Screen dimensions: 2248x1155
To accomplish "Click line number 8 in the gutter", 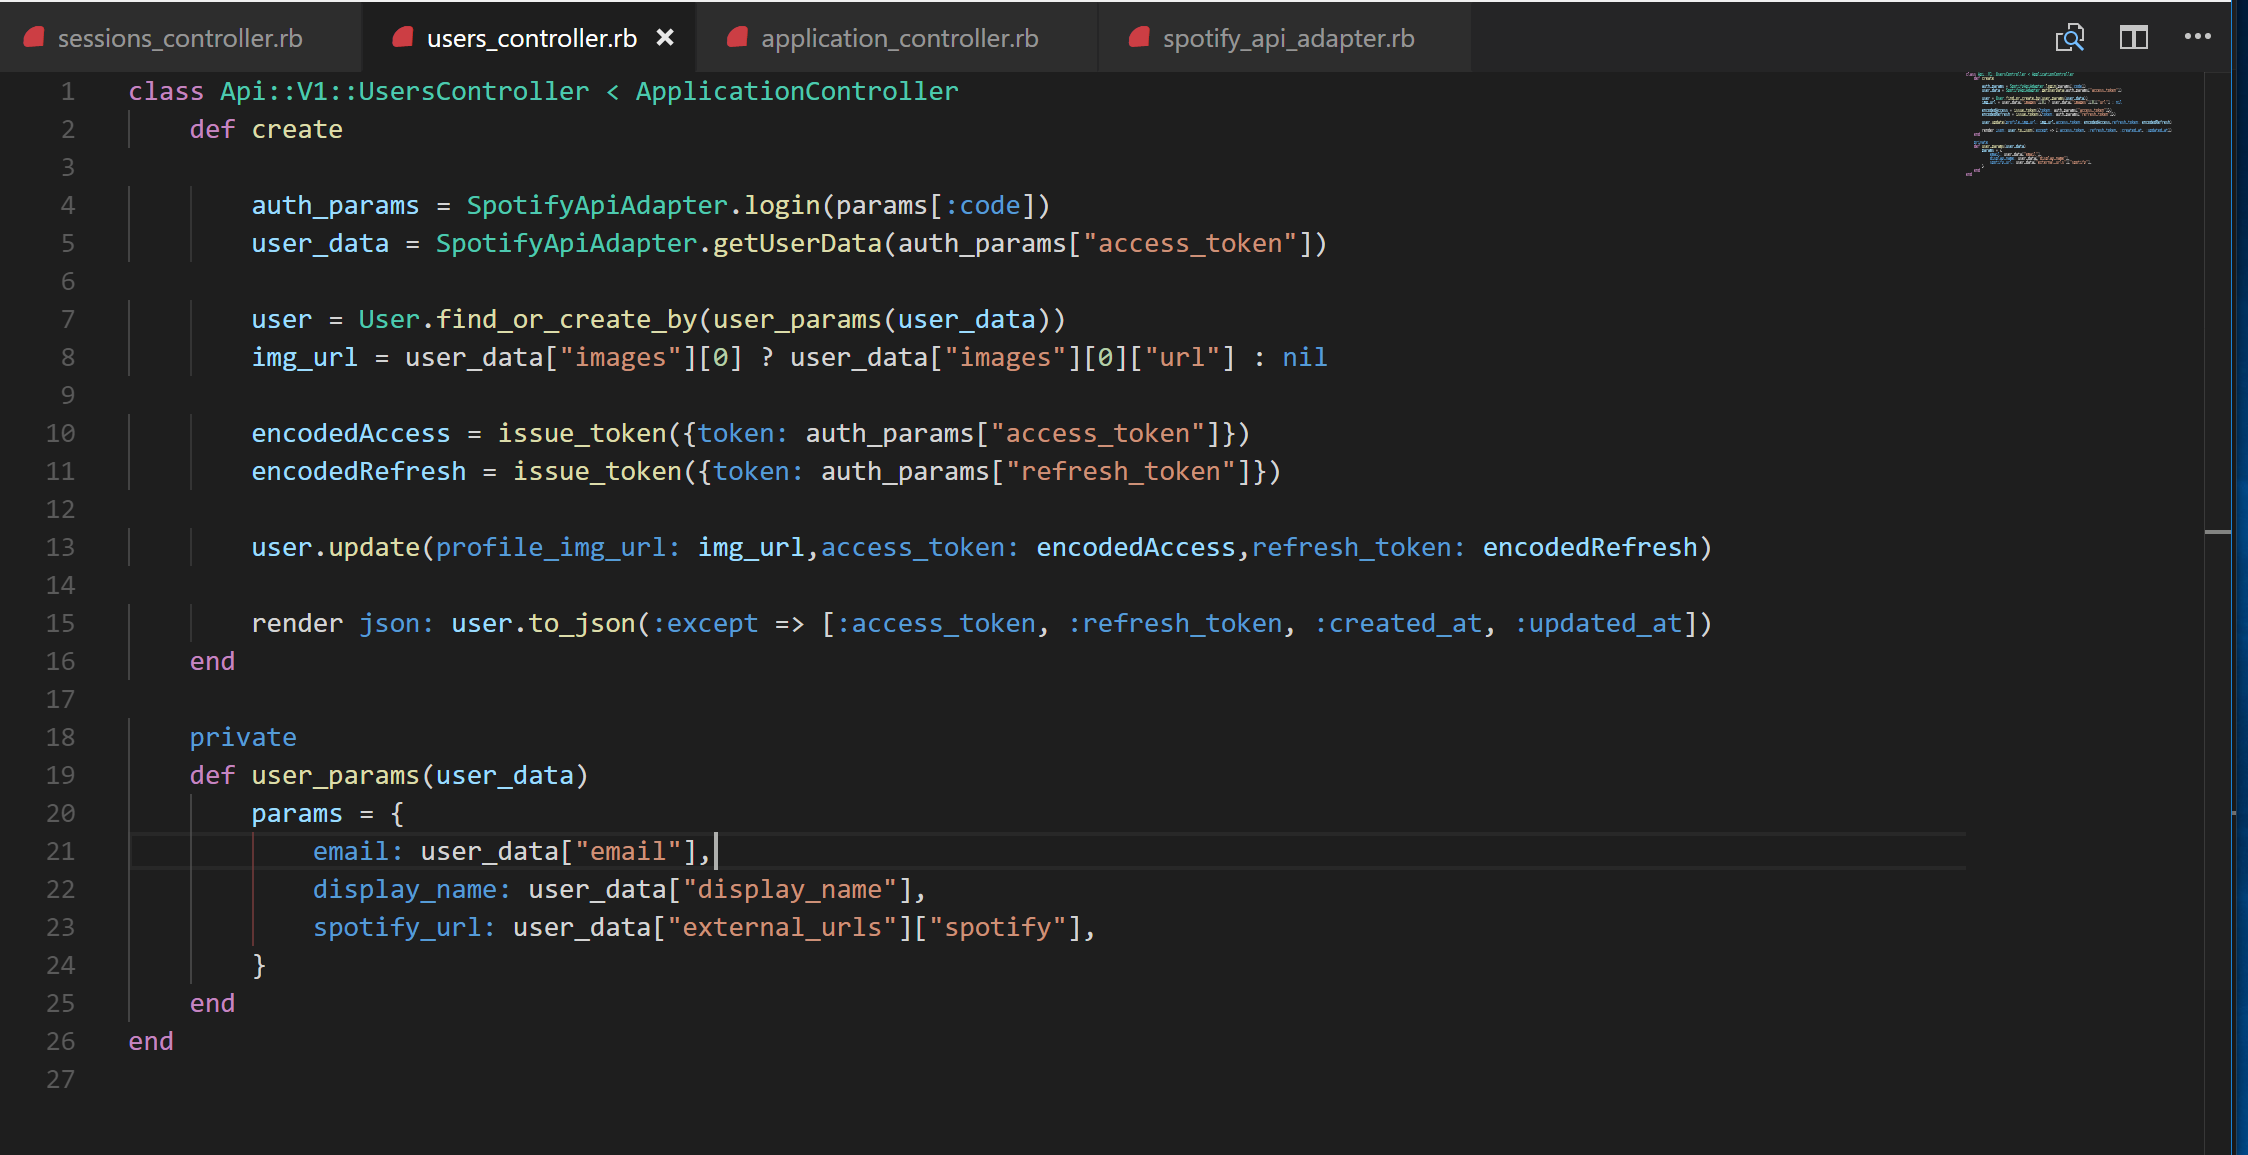I will tap(67, 357).
